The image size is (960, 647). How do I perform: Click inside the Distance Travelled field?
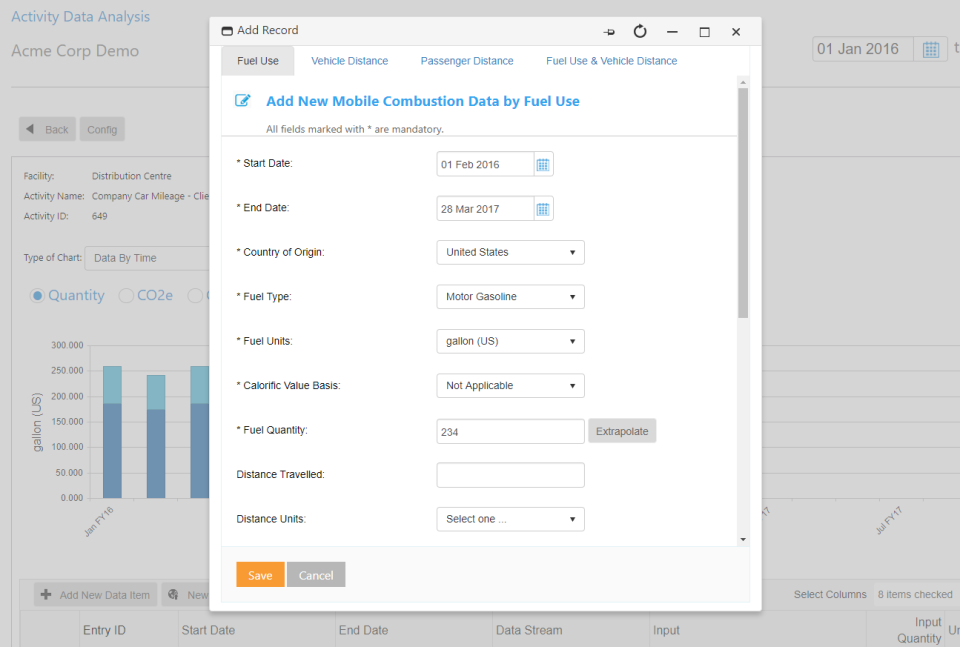pyautogui.click(x=510, y=474)
